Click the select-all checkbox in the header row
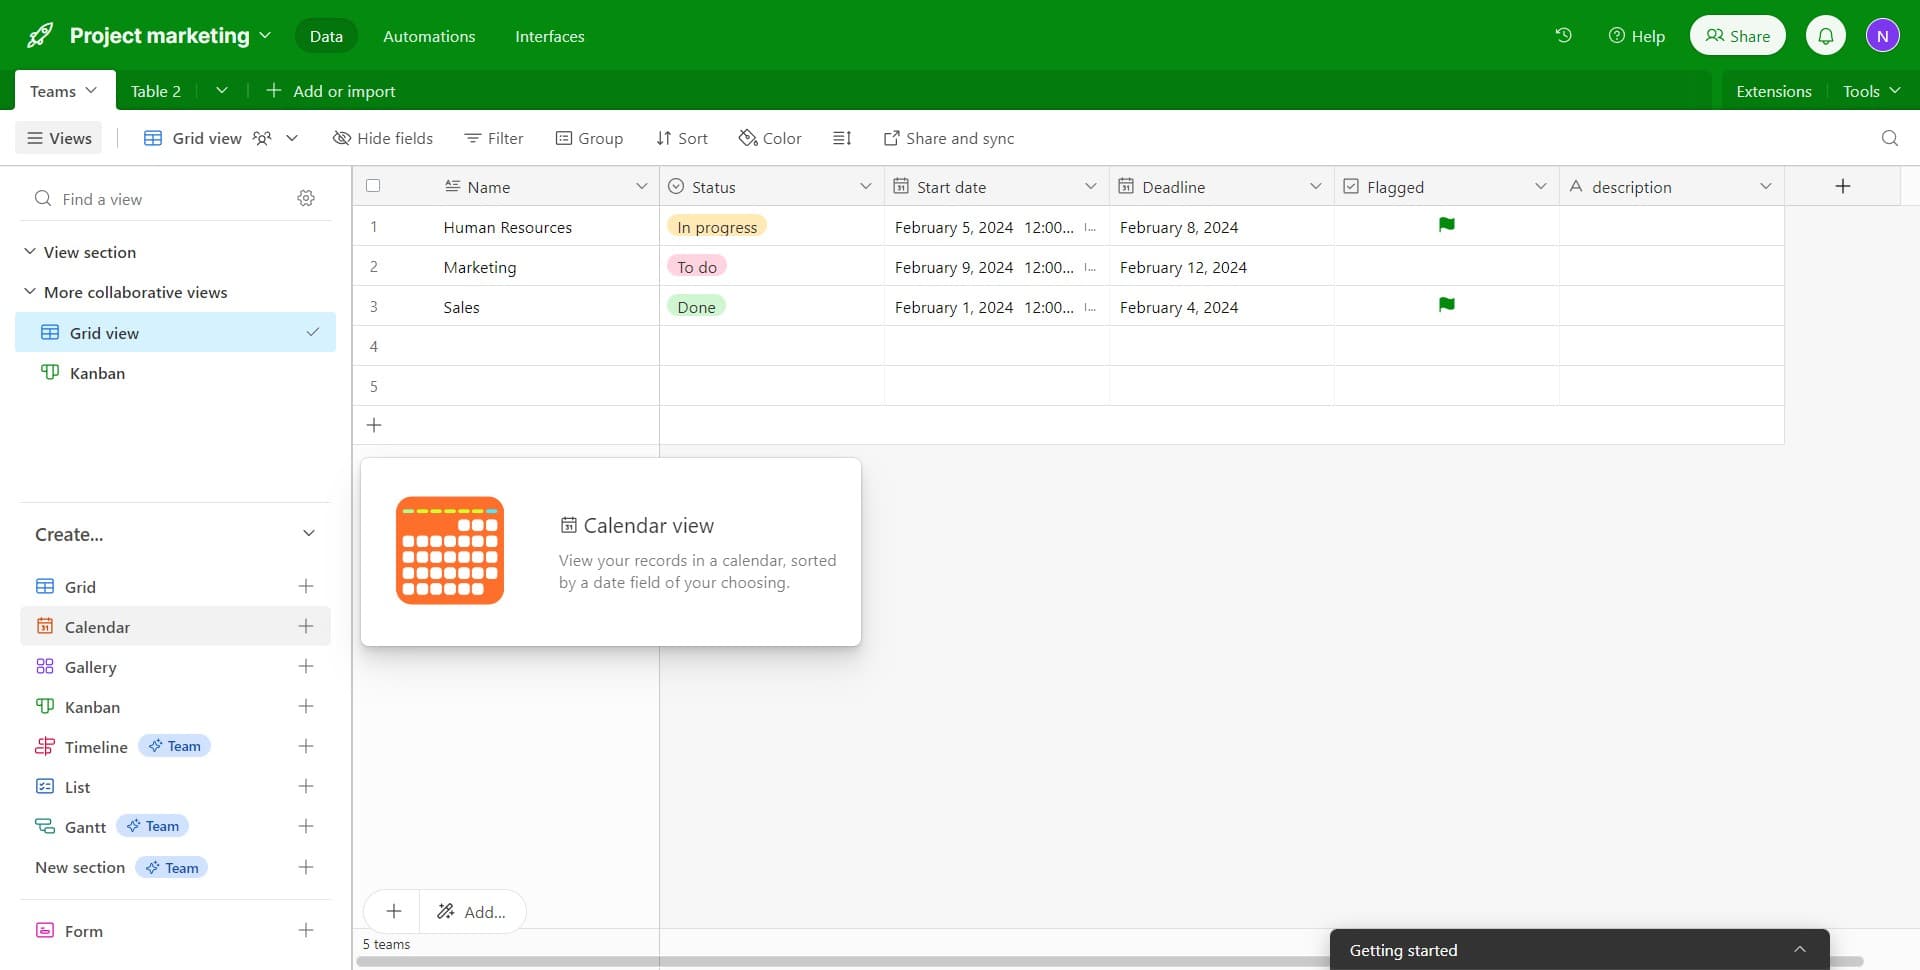The width and height of the screenshot is (1920, 970). tap(373, 186)
